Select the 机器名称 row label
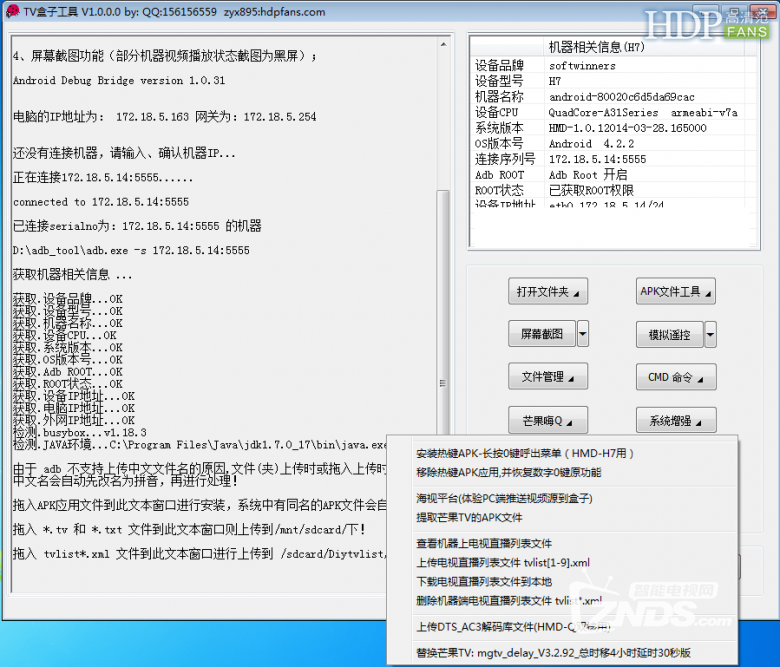Image resolution: width=780 pixels, height=667 pixels. point(499,96)
